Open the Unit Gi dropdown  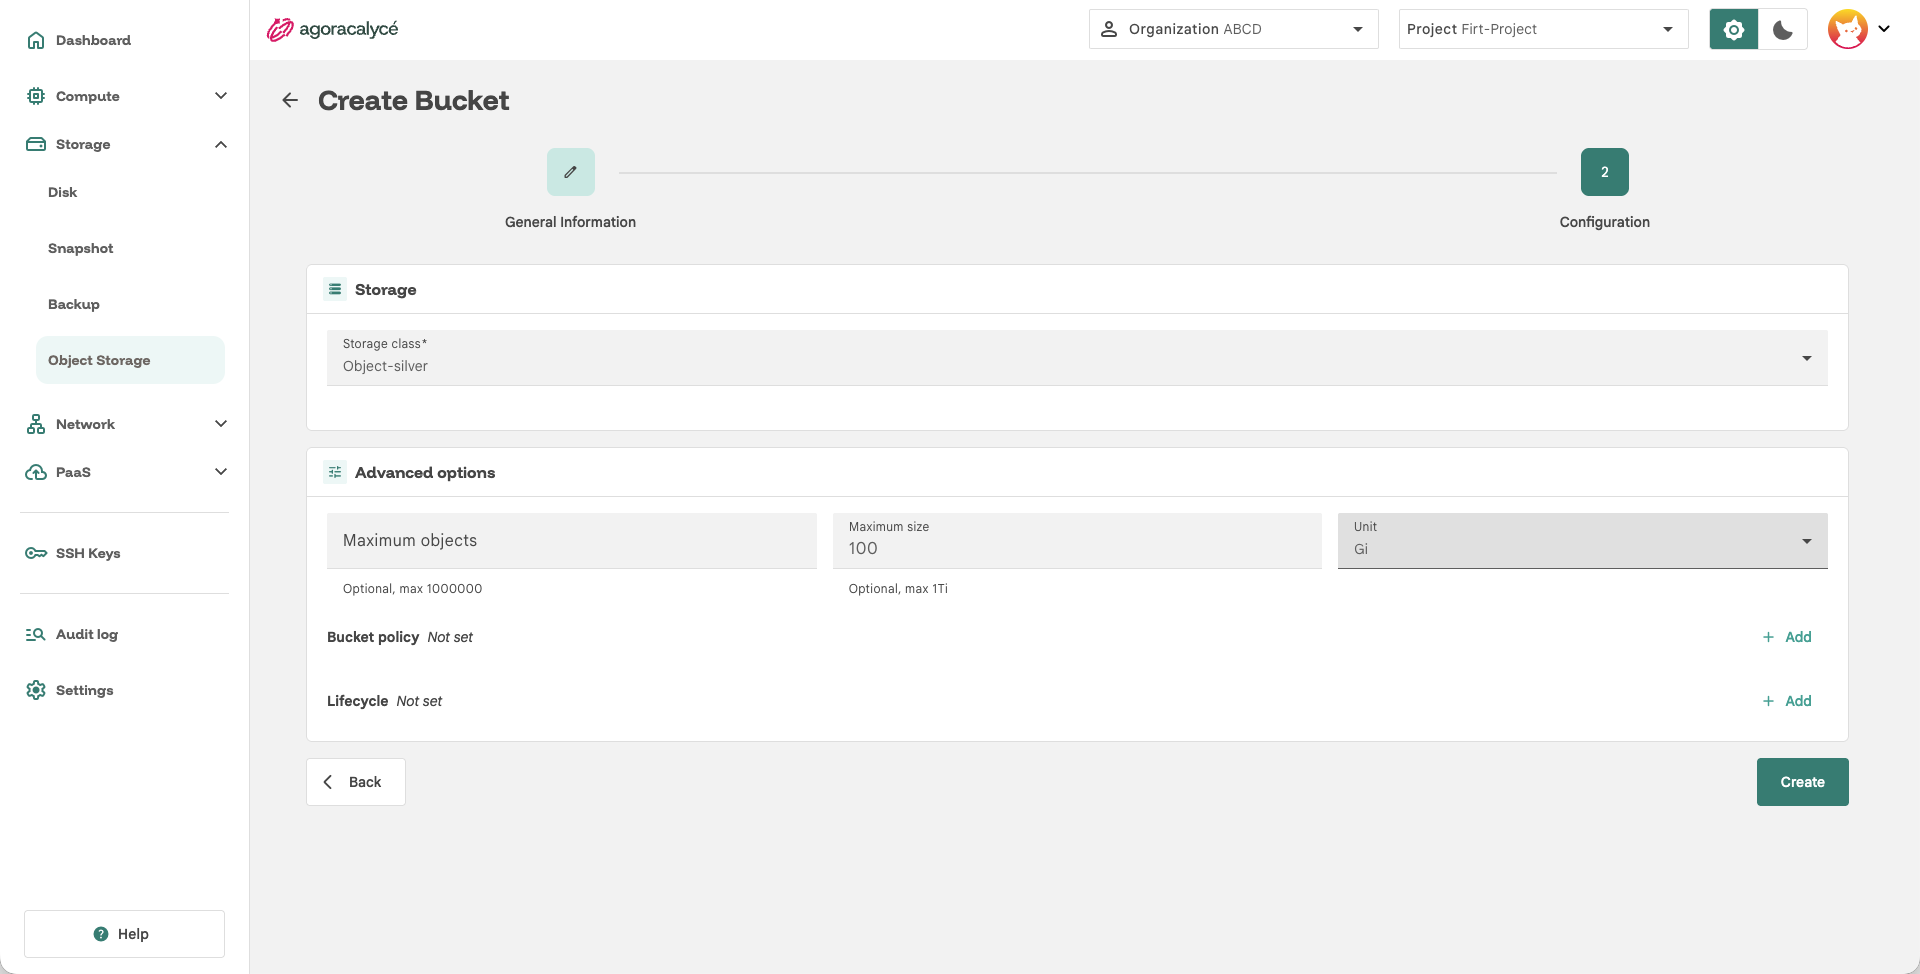(1583, 541)
